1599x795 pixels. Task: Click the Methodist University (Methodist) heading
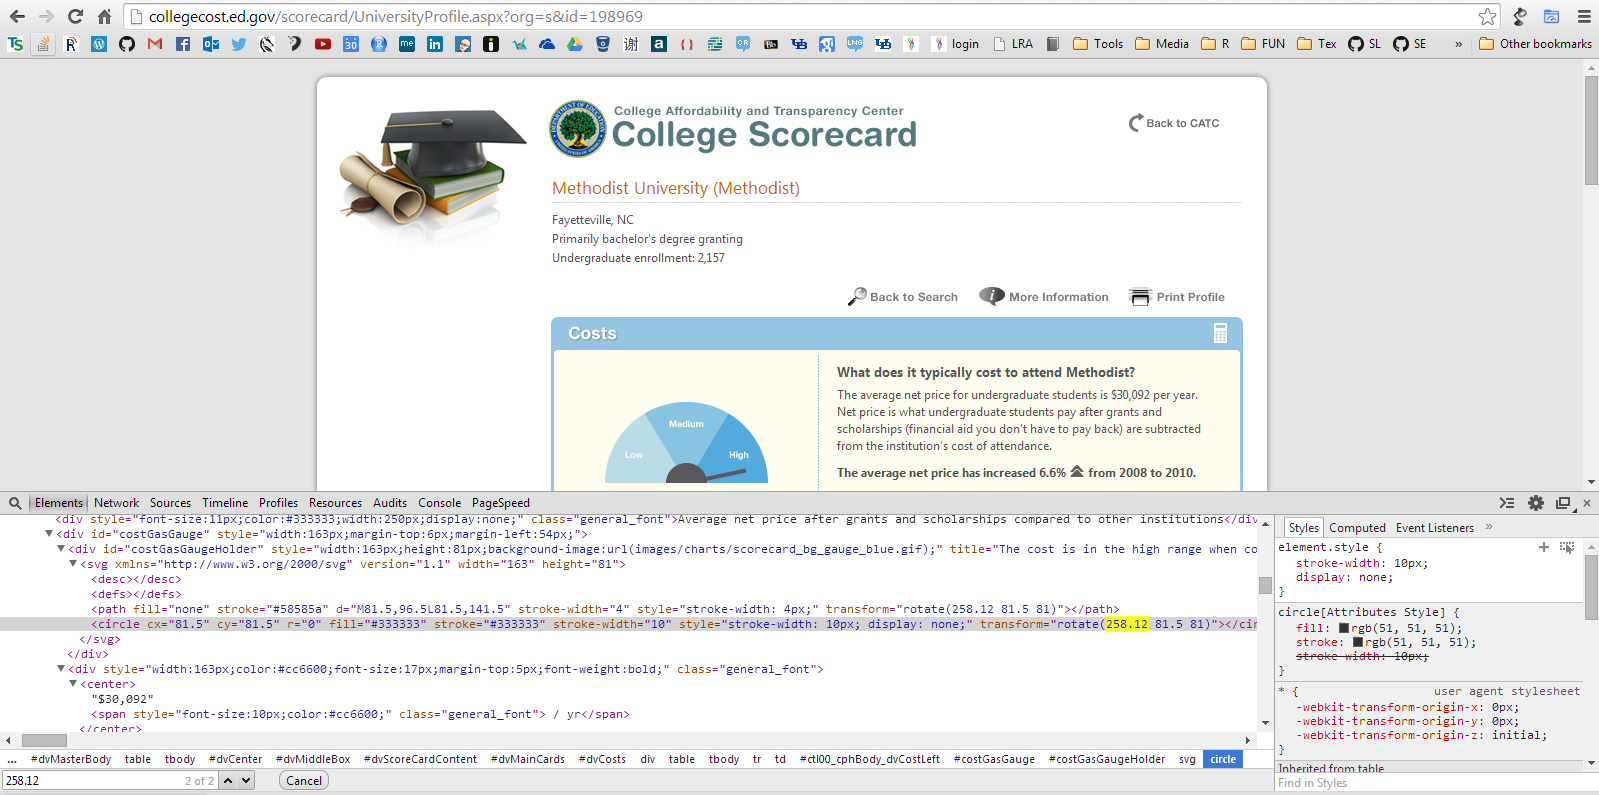coord(676,188)
